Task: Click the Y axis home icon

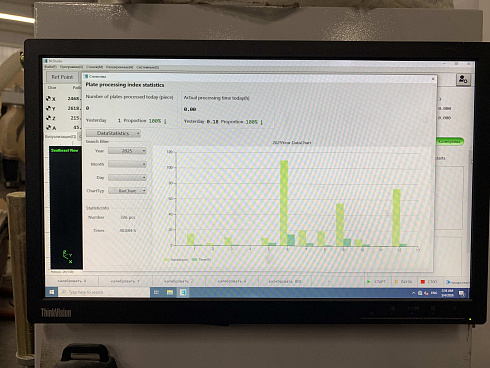Action: coord(48,108)
